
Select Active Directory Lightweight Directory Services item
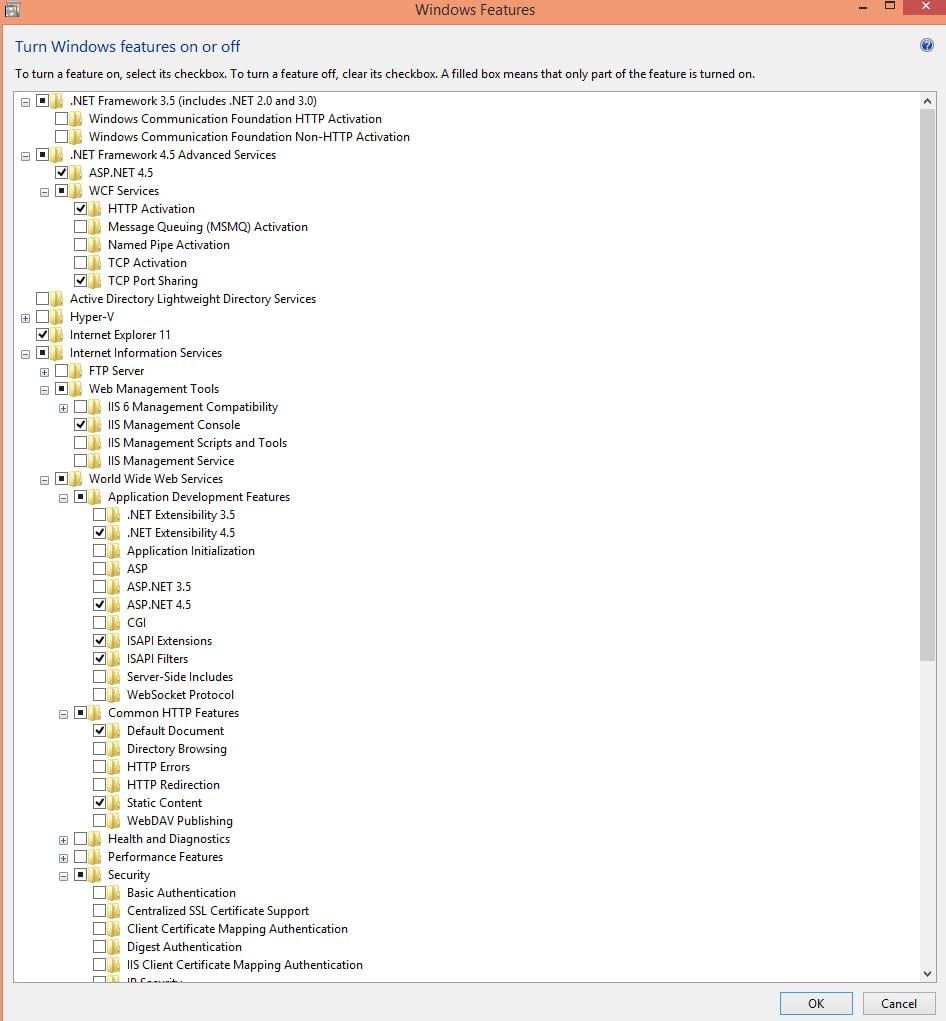pyautogui.click(x=192, y=299)
